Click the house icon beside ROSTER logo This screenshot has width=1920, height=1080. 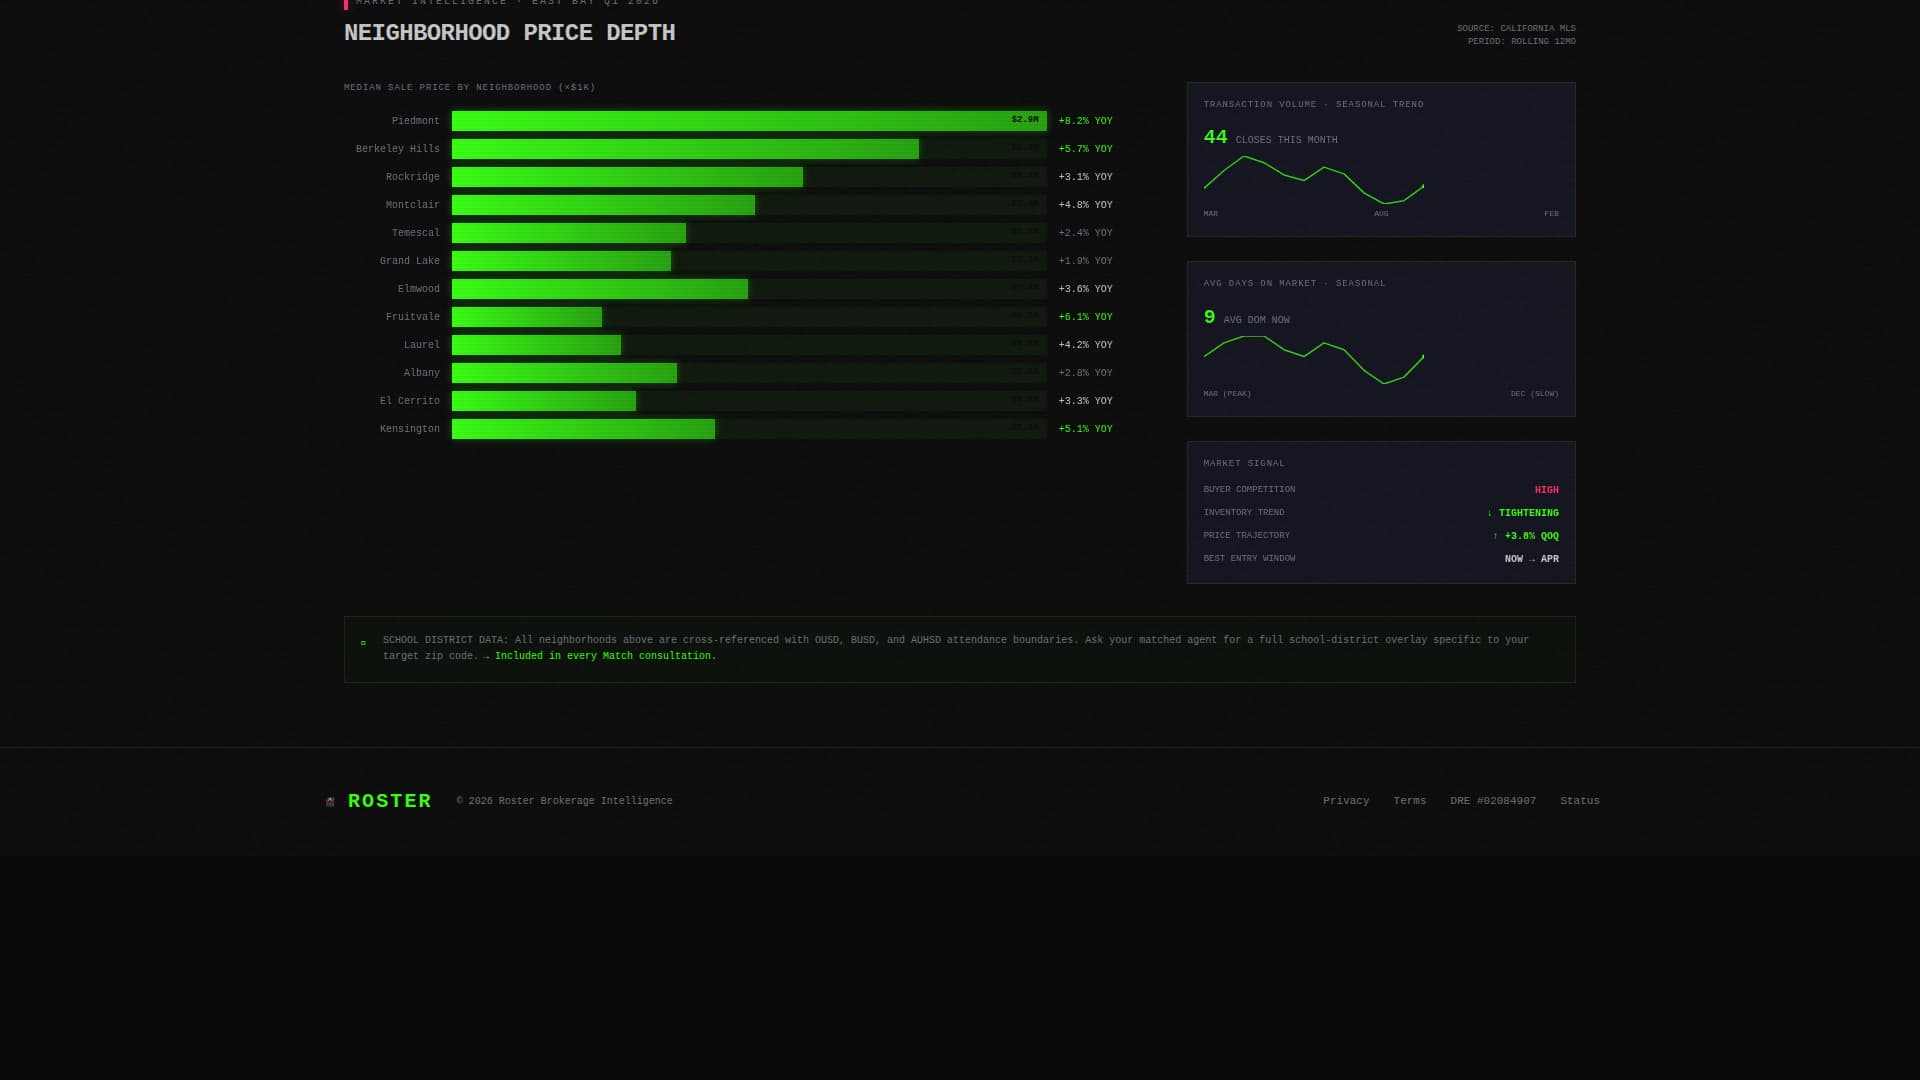(x=330, y=802)
